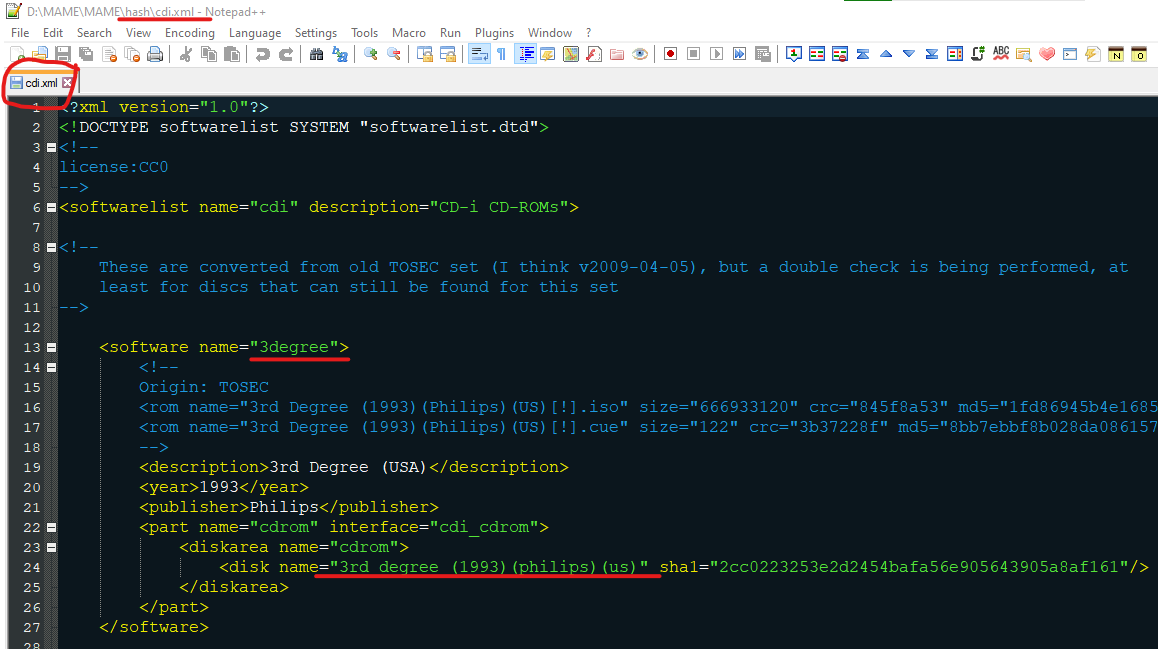Toggle word wrap in the toolbar
The image size is (1158, 649).
(x=479, y=54)
